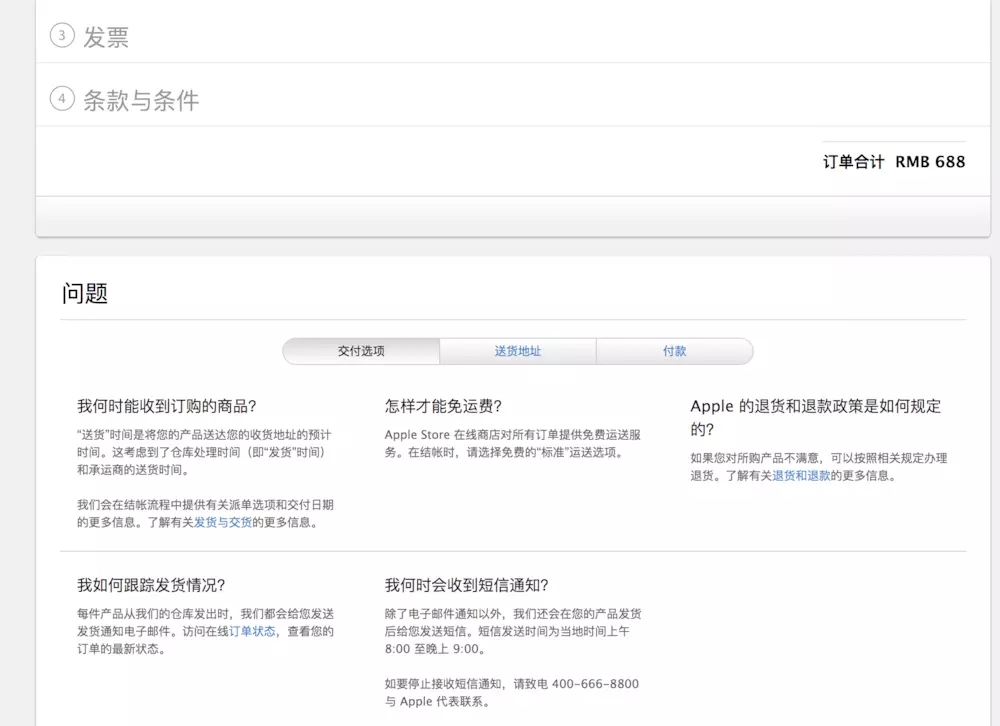Click the 8:00 至晚上 9:00 SMS time text
This screenshot has width=1000, height=726.
tap(435, 648)
